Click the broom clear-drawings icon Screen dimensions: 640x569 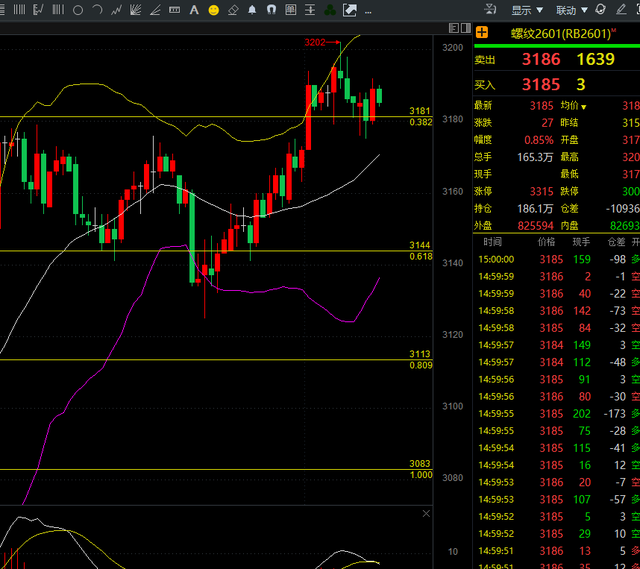coord(490,9)
